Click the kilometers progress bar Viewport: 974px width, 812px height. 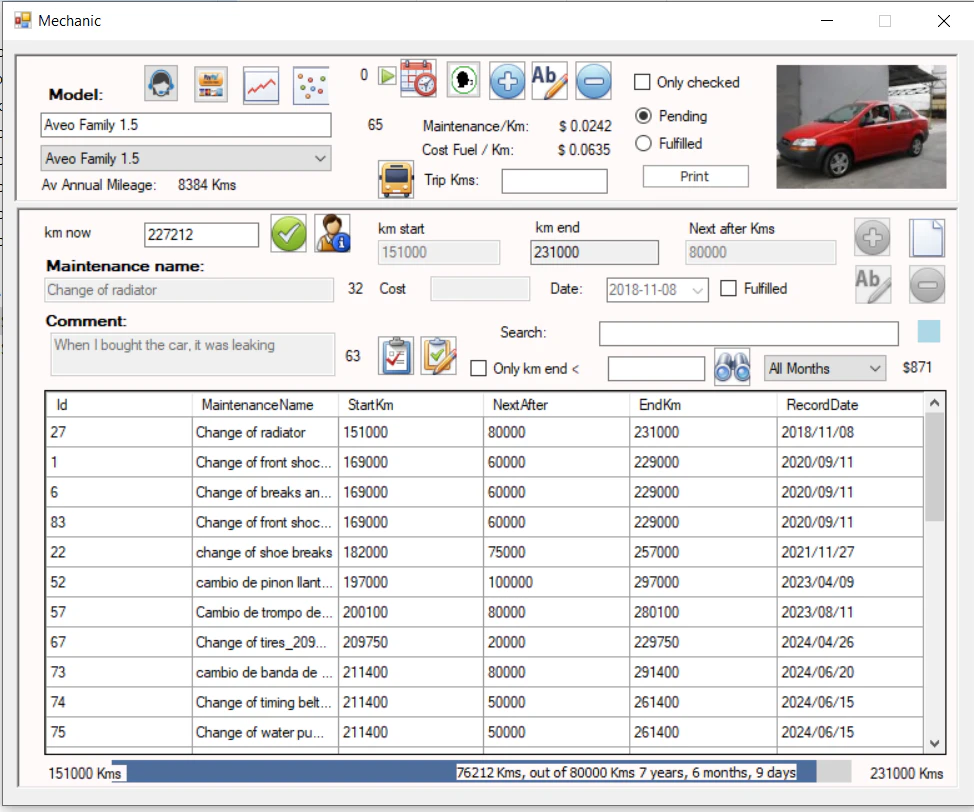[481, 772]
